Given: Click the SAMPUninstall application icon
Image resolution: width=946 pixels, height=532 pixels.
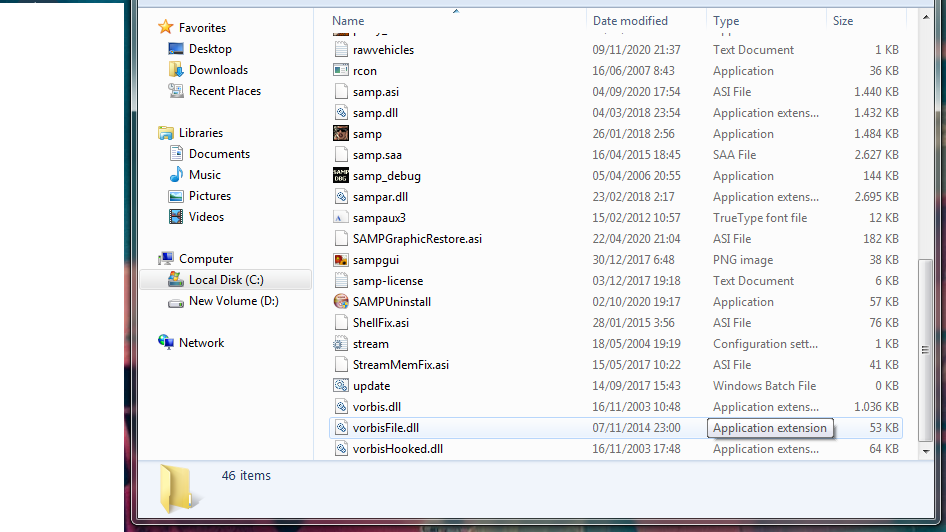Looking at the screenshot, I should click(x=341, y=302).
